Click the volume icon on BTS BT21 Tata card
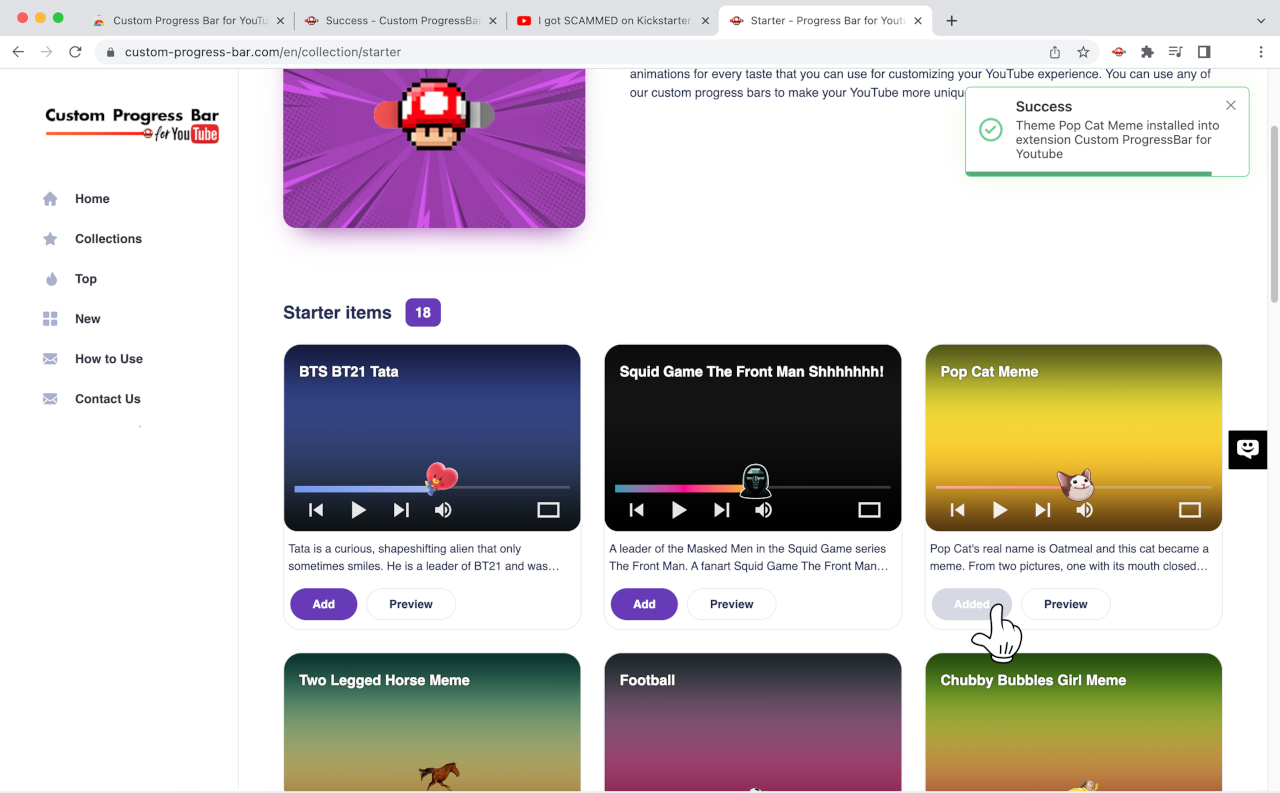This screenshot has width=1280, height=793. click(443, 510)
